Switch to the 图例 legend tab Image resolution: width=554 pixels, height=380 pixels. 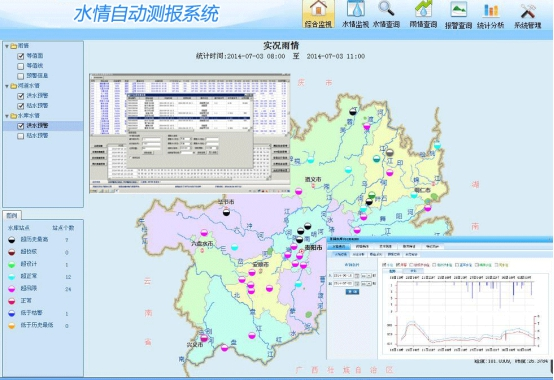tap(12, 215)
